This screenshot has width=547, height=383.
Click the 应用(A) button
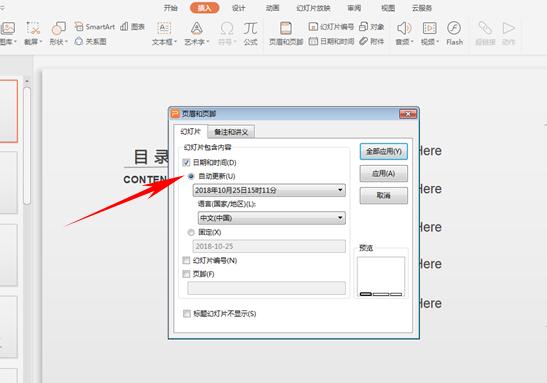[x=383, y=173]
